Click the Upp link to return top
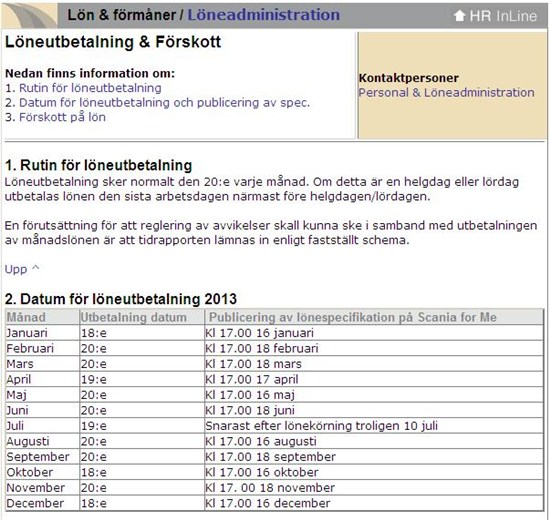Viewport: 550px width, 520px height. [16, 269]
